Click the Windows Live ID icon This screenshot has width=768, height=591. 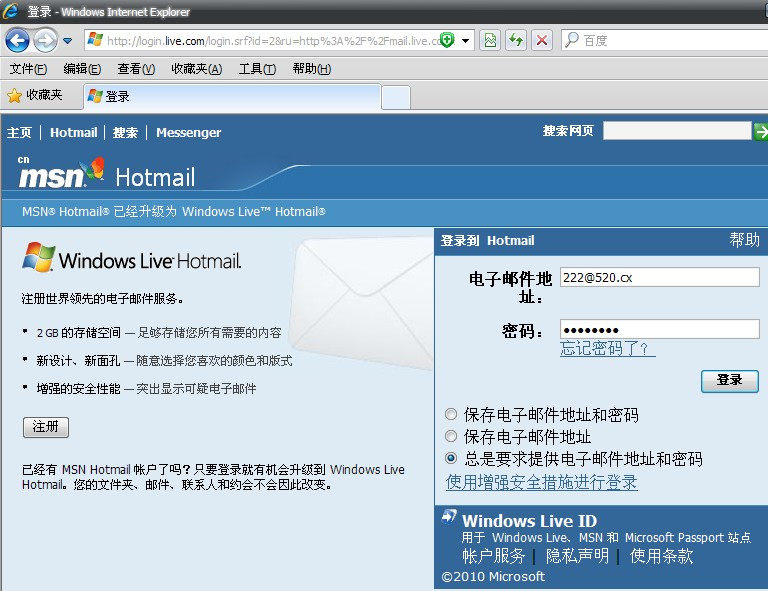click(449, 517)
